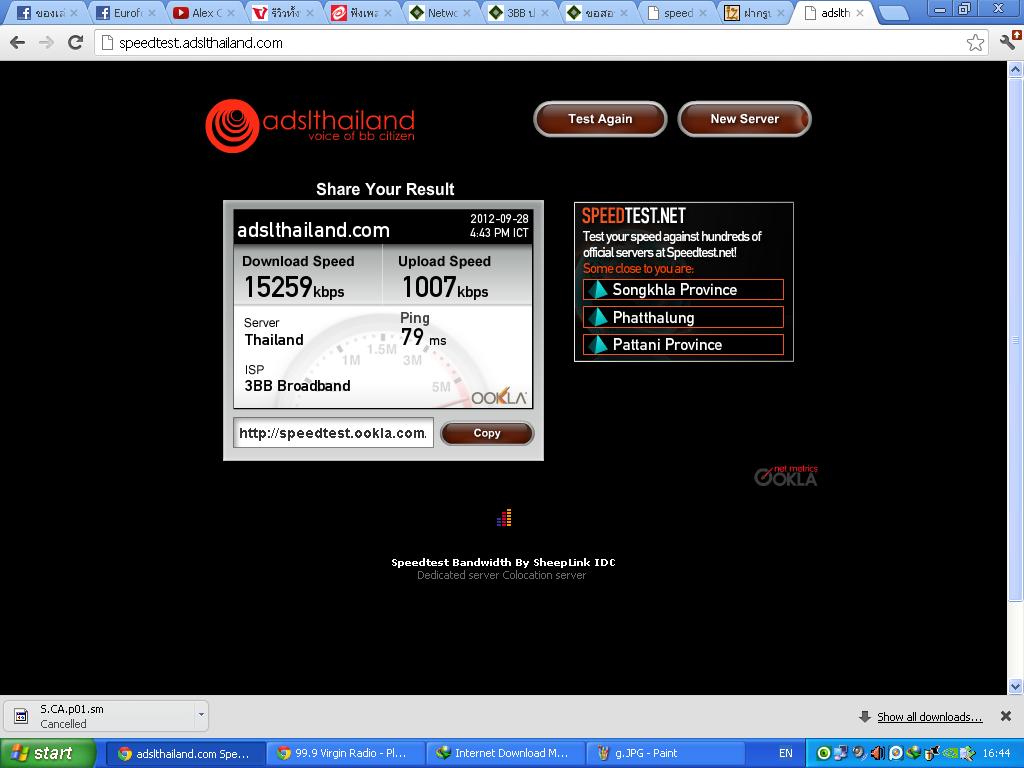Open Songkhla Province server link
The height and width of the screenshot is (768, 1024).
[683, 290]
